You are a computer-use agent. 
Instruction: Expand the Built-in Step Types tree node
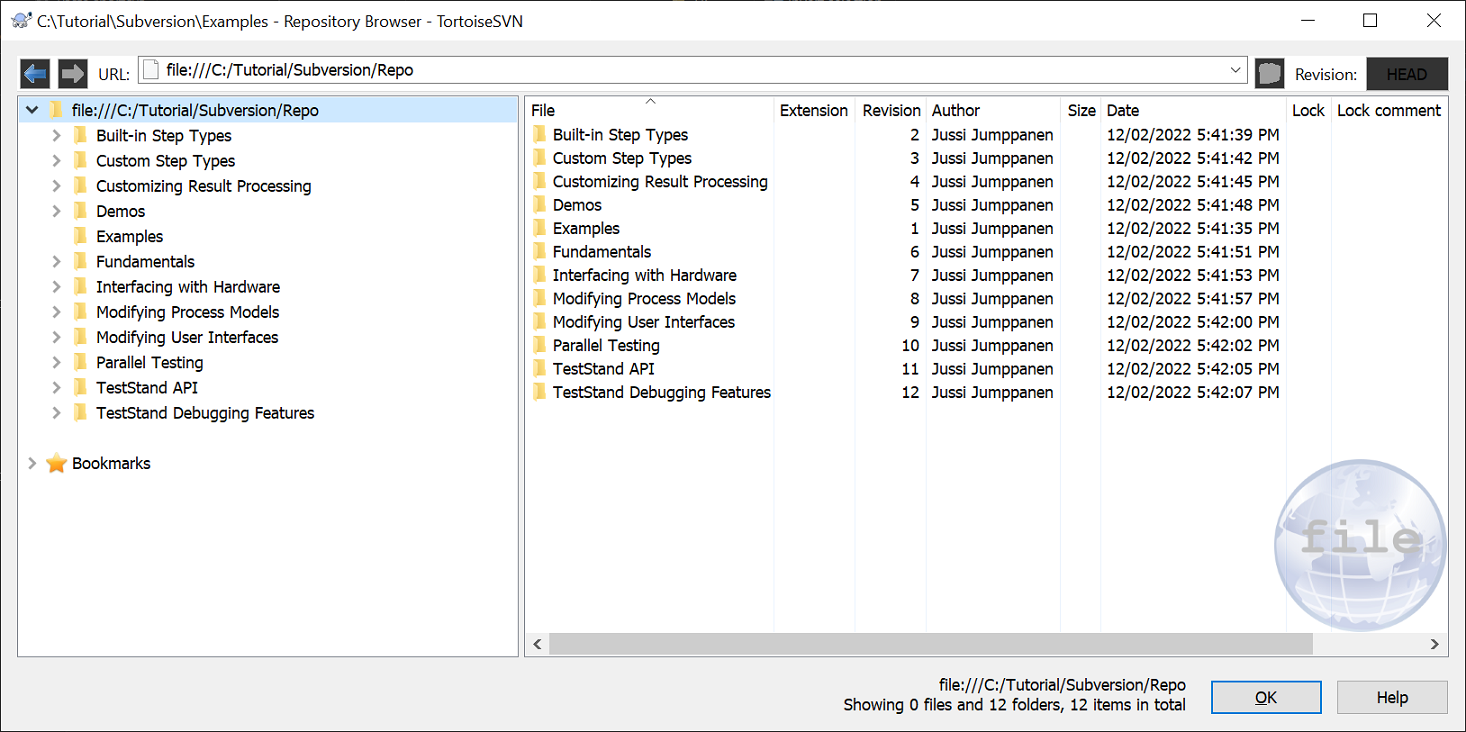(56, 135)
